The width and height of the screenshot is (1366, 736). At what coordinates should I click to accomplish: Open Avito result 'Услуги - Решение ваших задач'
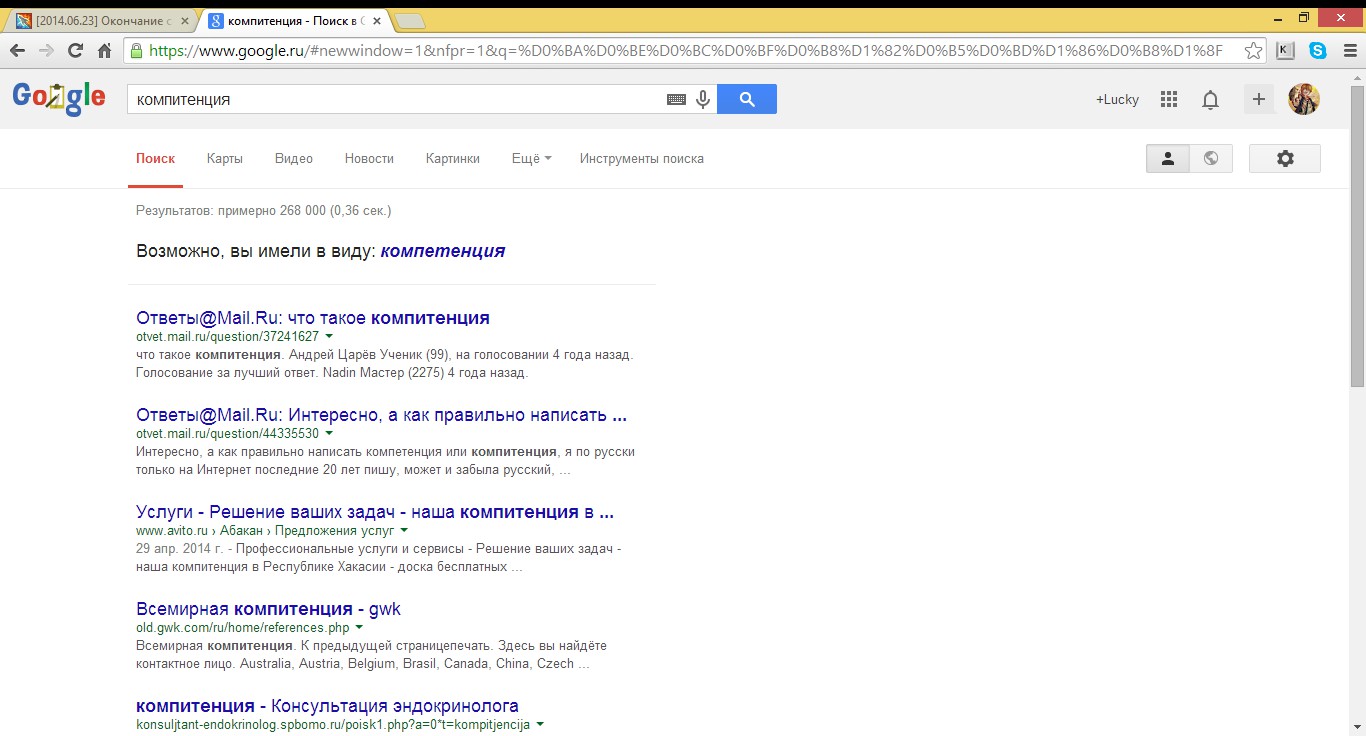point(375,512)
